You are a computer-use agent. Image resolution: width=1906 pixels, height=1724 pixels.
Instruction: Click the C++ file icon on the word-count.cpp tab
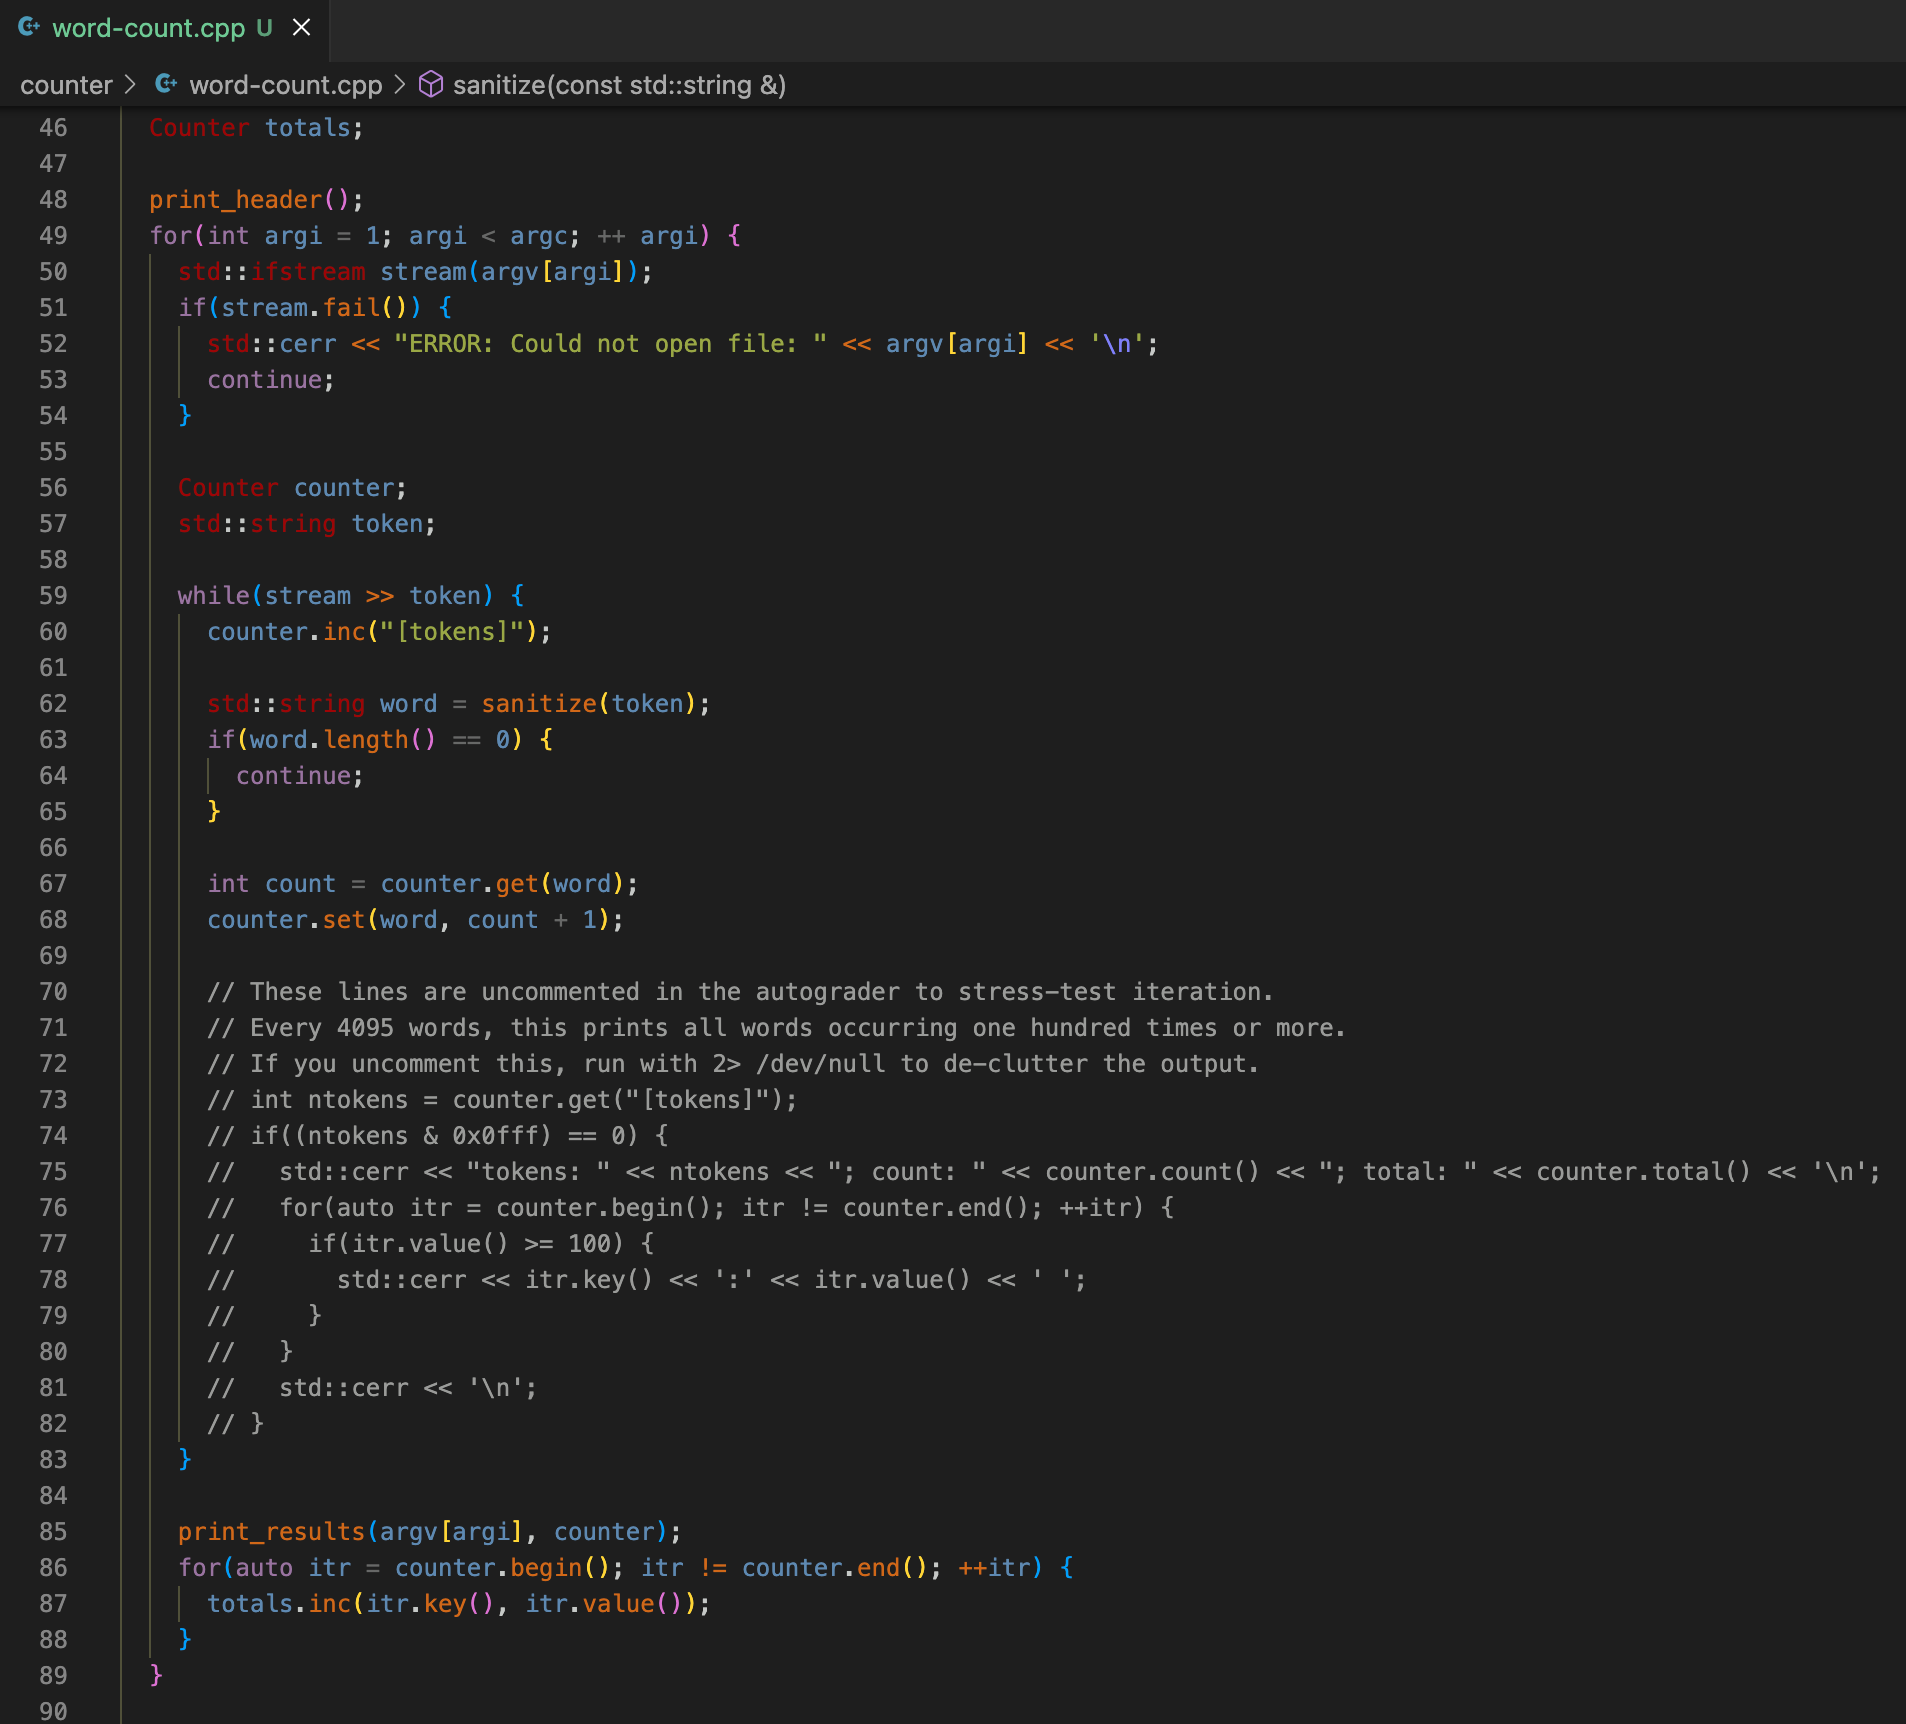tap(30, 27)
